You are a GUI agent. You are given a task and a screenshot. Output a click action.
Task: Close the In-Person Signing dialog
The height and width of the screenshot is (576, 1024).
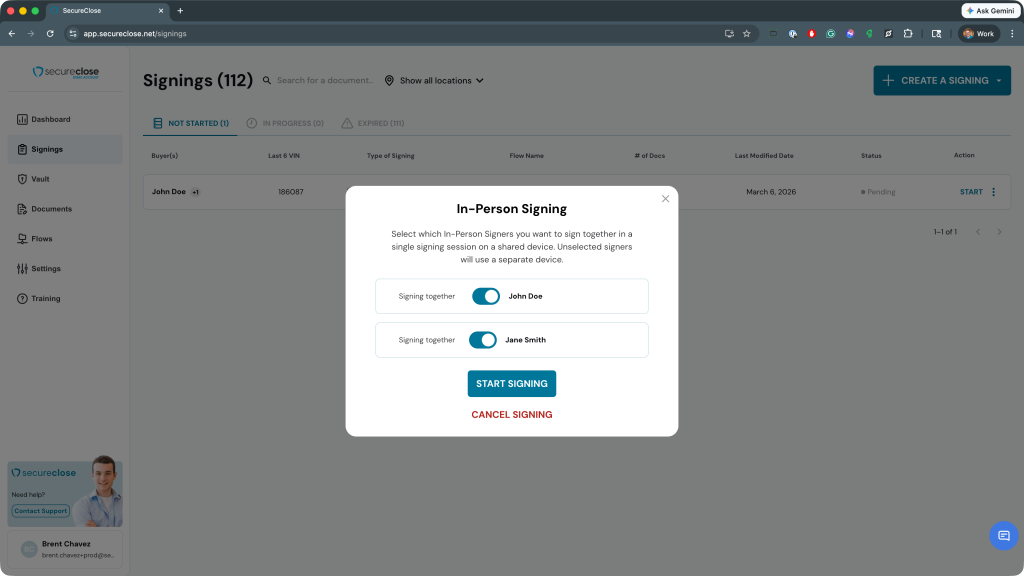[x=665, y=199]
